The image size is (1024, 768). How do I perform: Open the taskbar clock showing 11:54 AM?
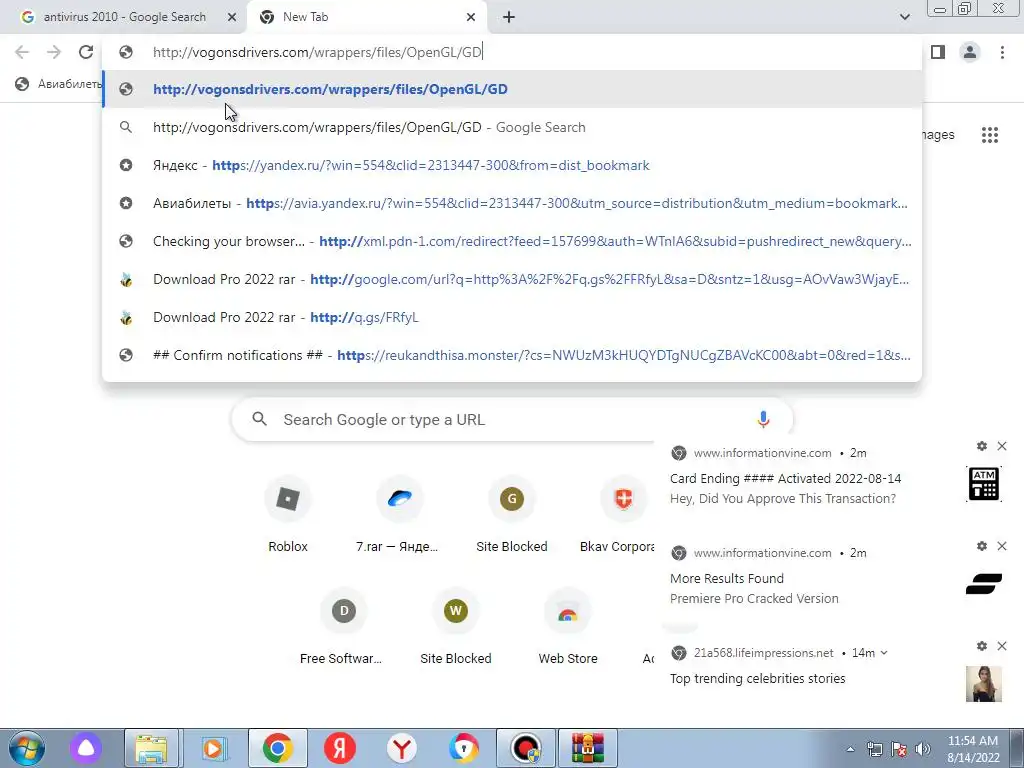(x=973, y=749)
